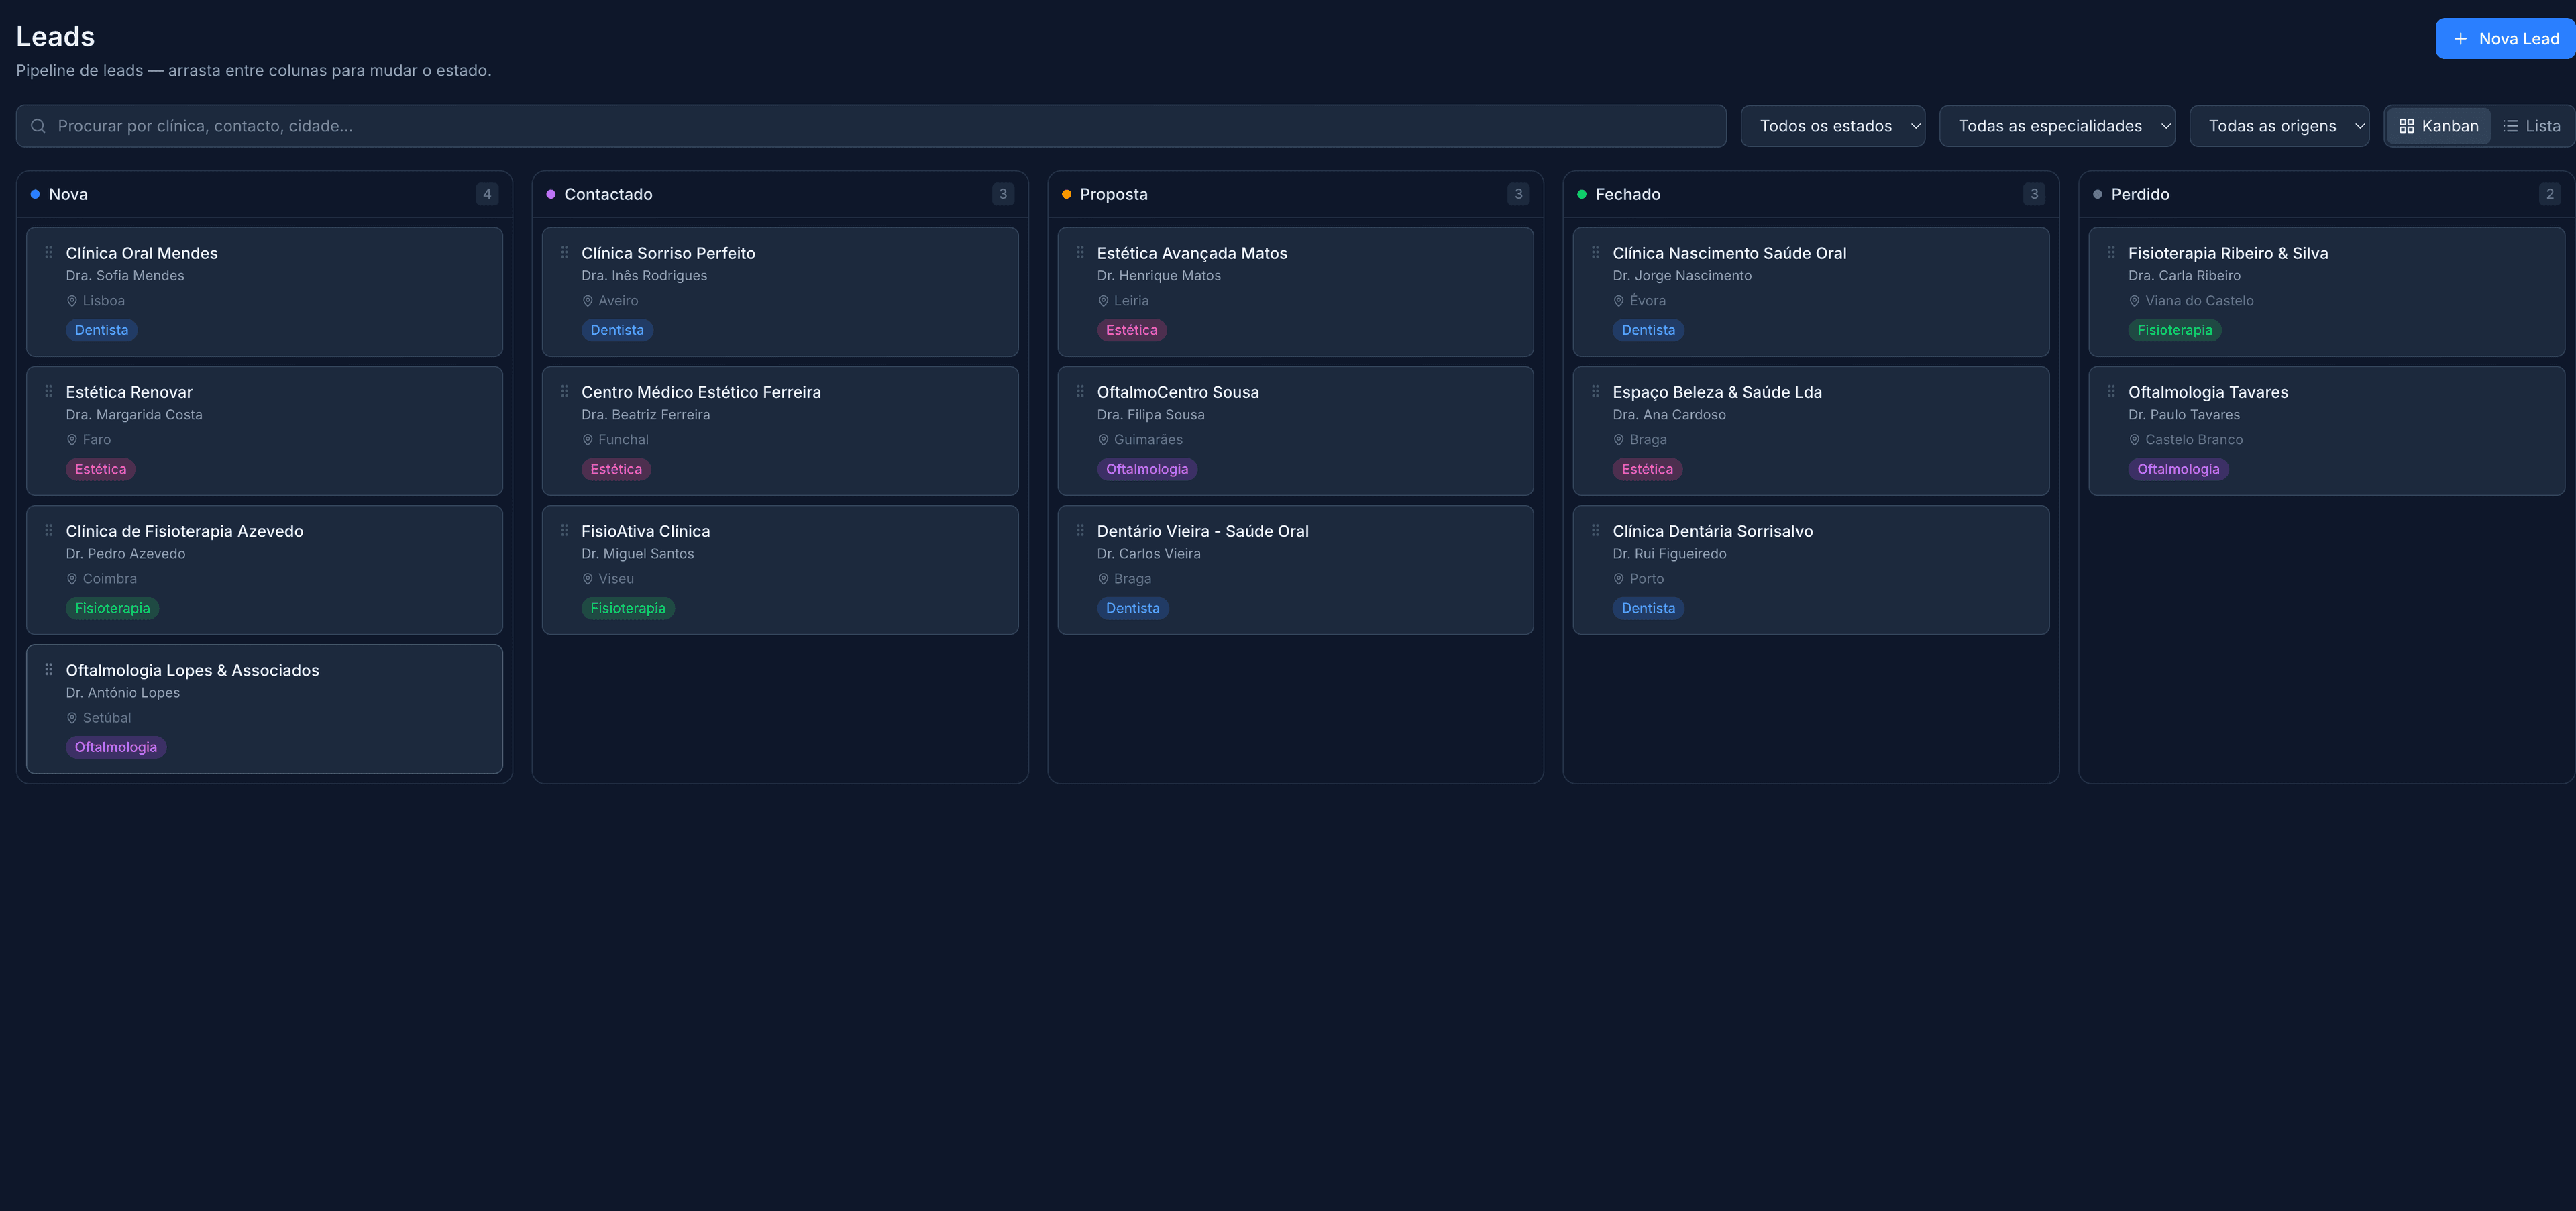Open the OftalmoCentro Sousa lead card
2576x1211 pixels.
tap(1295, 431)
